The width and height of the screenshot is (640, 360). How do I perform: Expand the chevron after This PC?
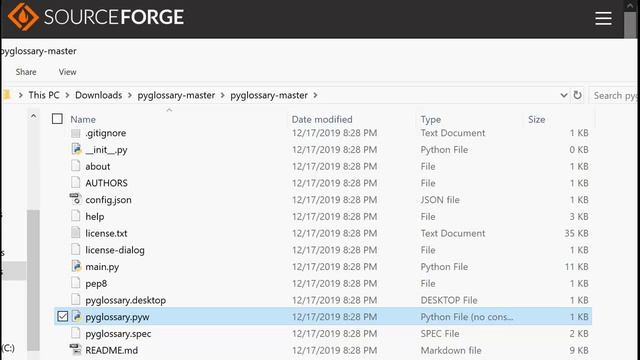click(67, 95)
